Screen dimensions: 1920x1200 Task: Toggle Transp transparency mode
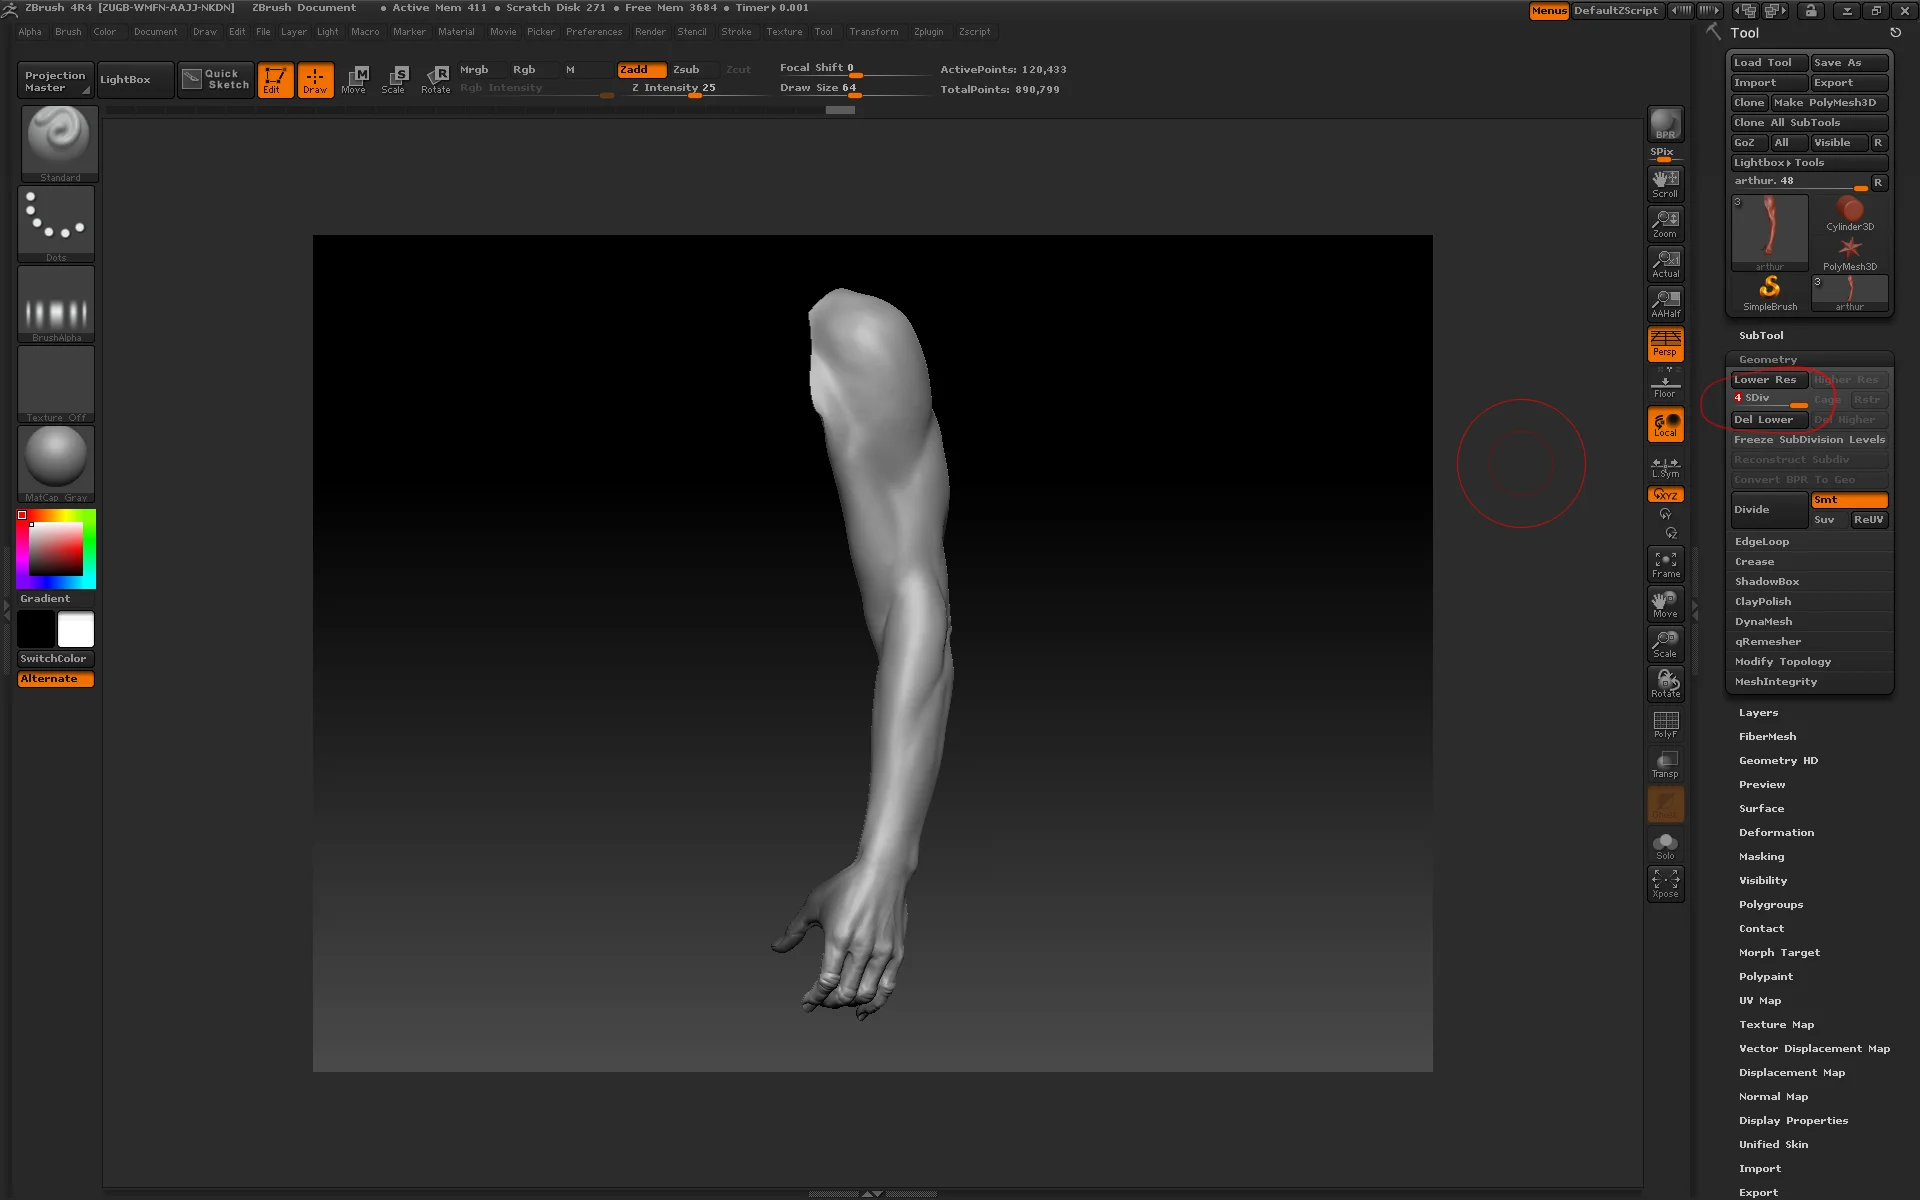coord(1665,764)
